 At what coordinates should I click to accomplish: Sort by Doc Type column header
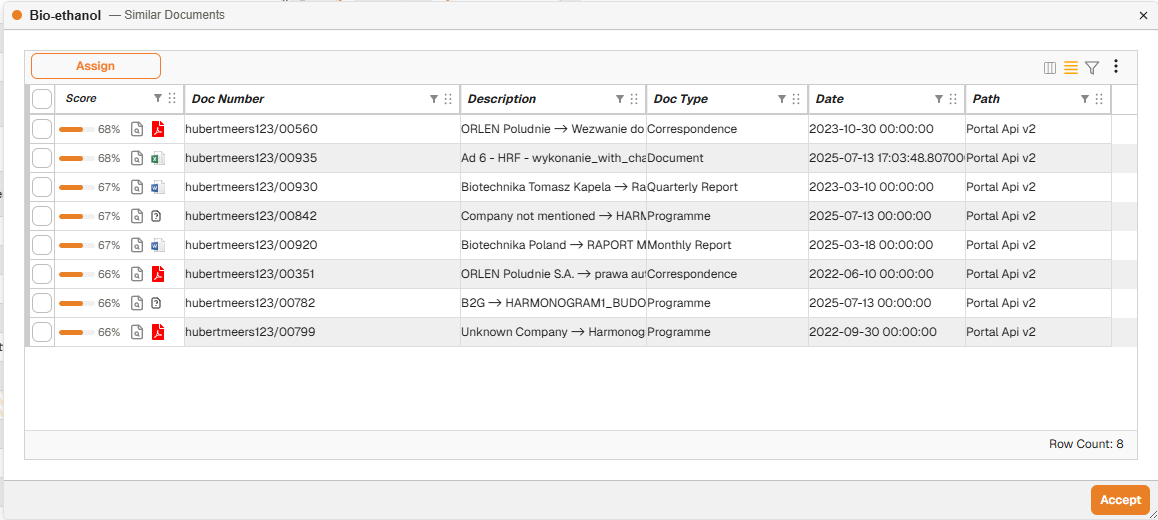click(681, 99)
